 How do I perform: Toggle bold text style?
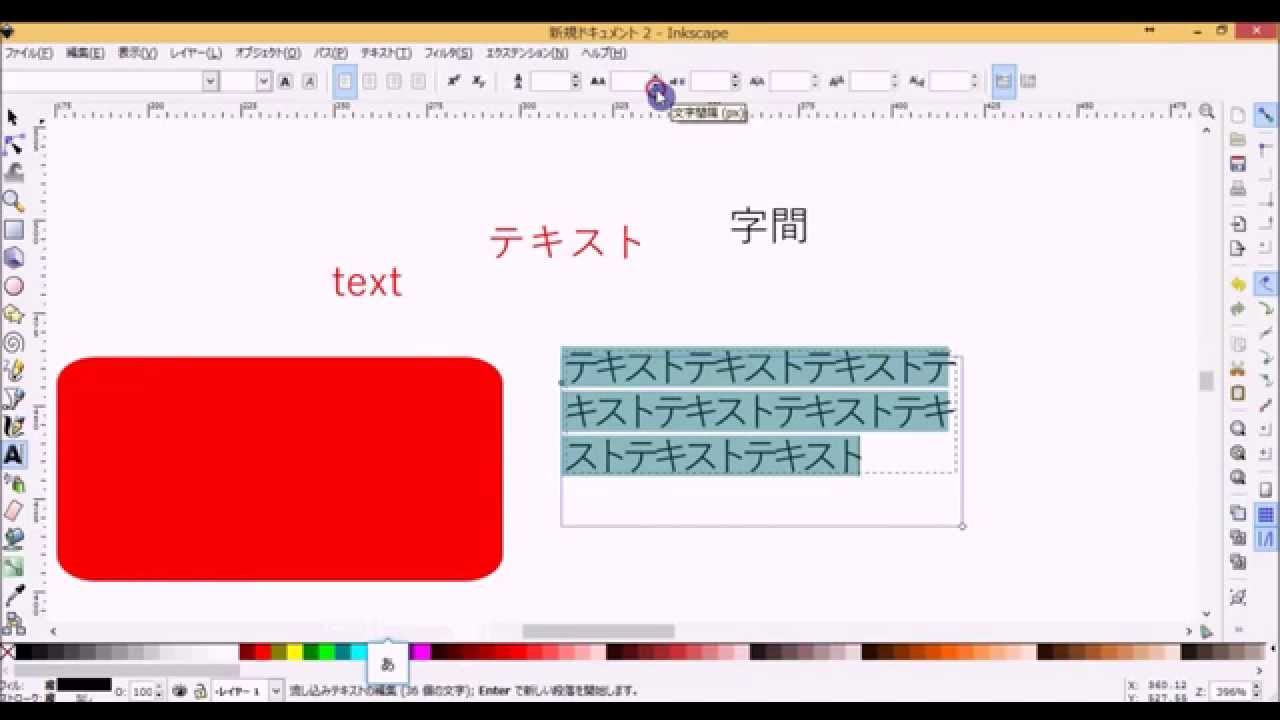click(x=286, y=82)
